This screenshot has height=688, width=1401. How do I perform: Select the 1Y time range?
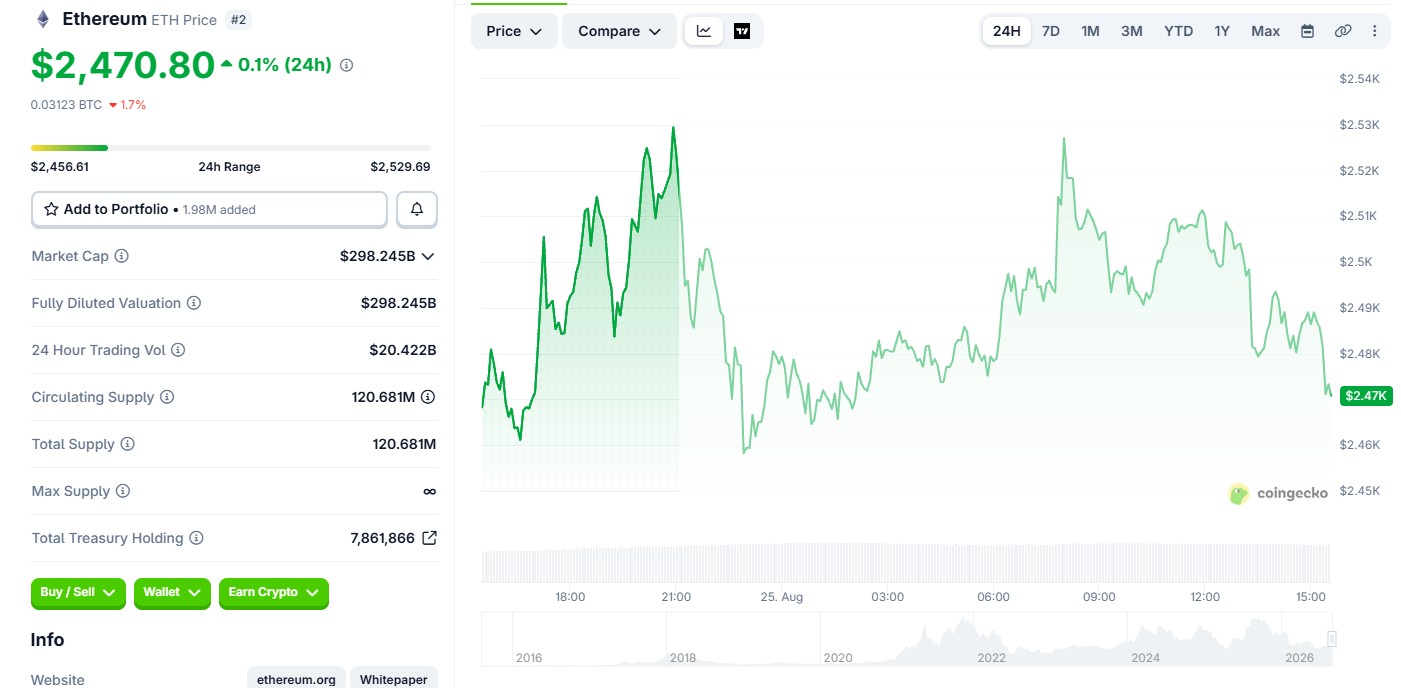(x=1222, y=31)
